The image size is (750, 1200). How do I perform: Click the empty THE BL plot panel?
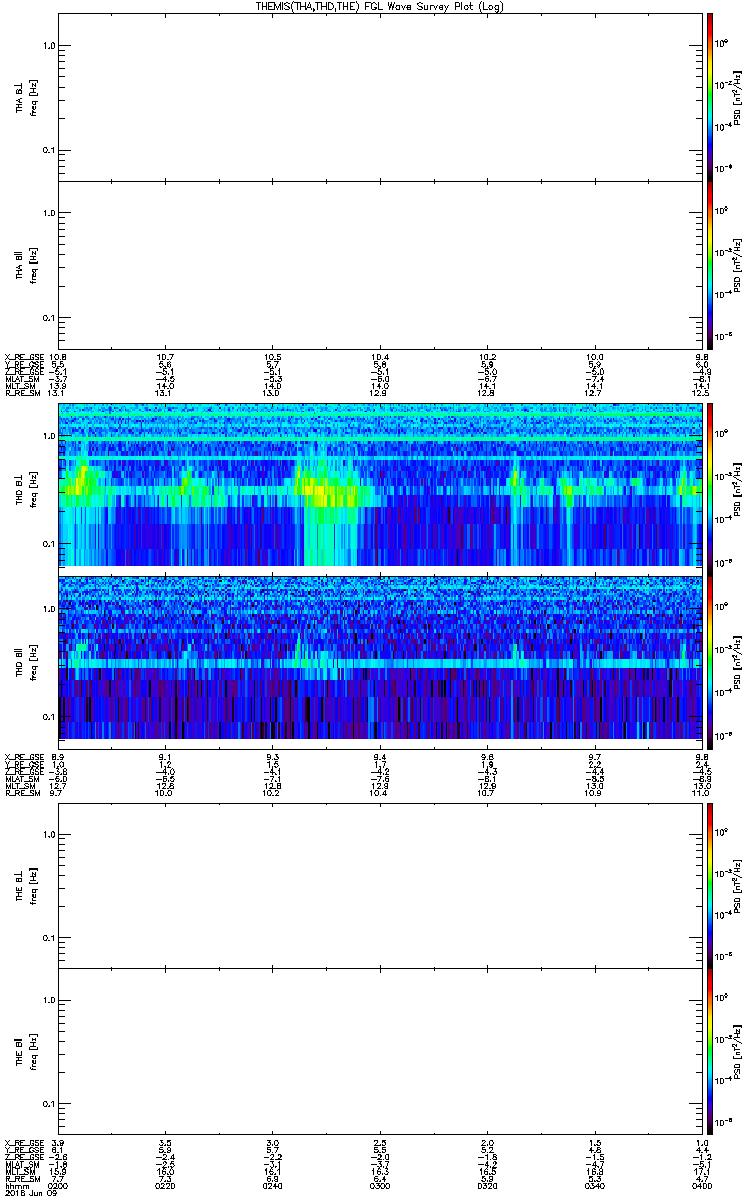(x=380, y=884)
